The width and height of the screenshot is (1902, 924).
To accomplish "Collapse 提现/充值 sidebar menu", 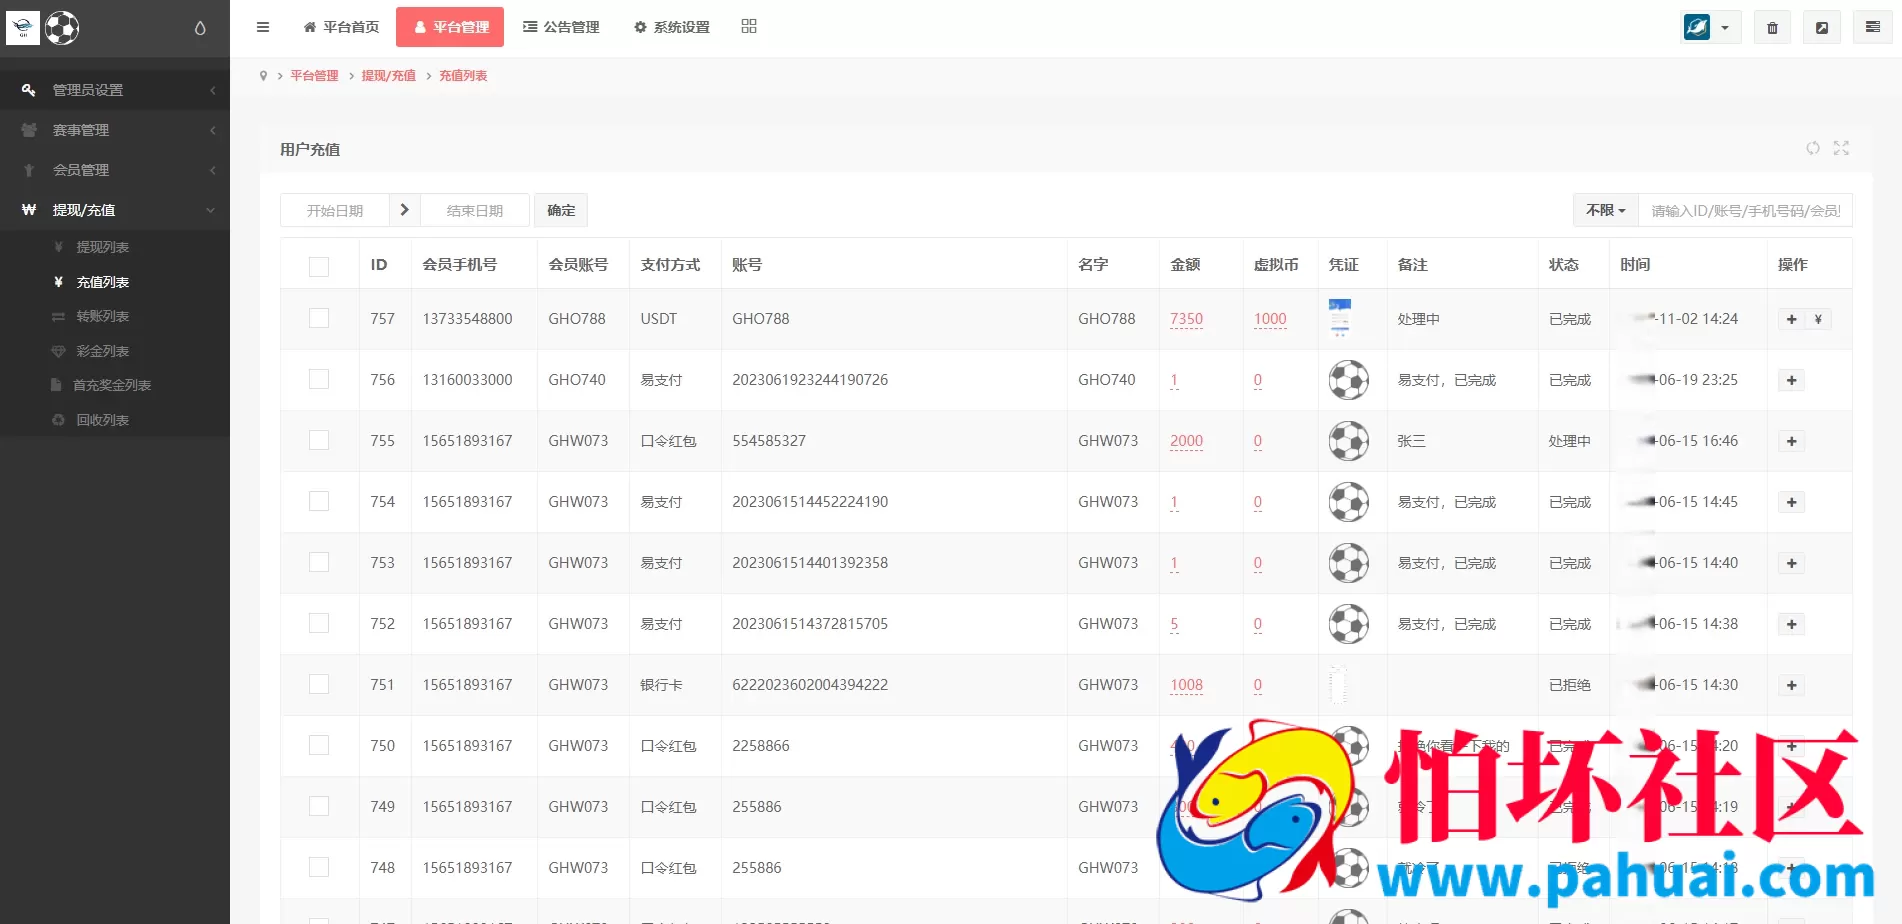I will (x=115, y=210).
